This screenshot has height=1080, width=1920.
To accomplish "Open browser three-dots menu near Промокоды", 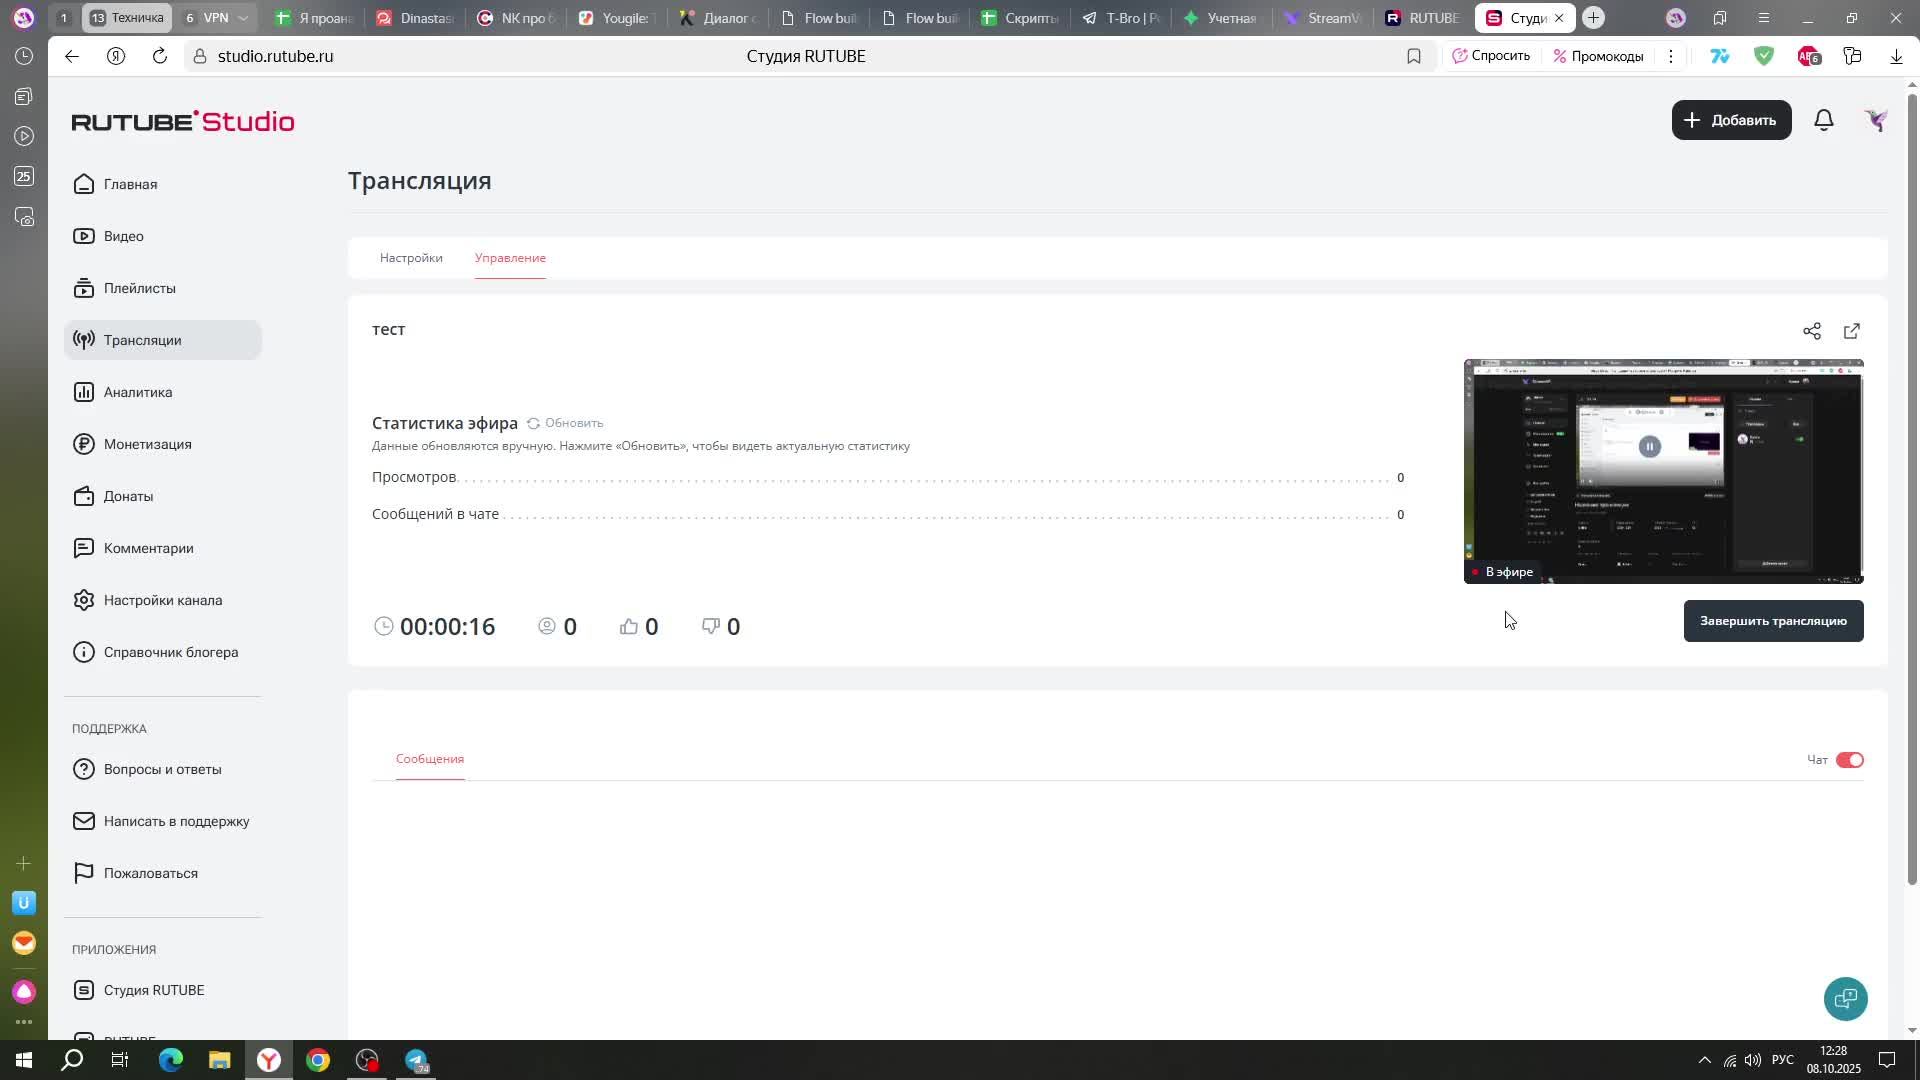I will [x=1670, y=56].
